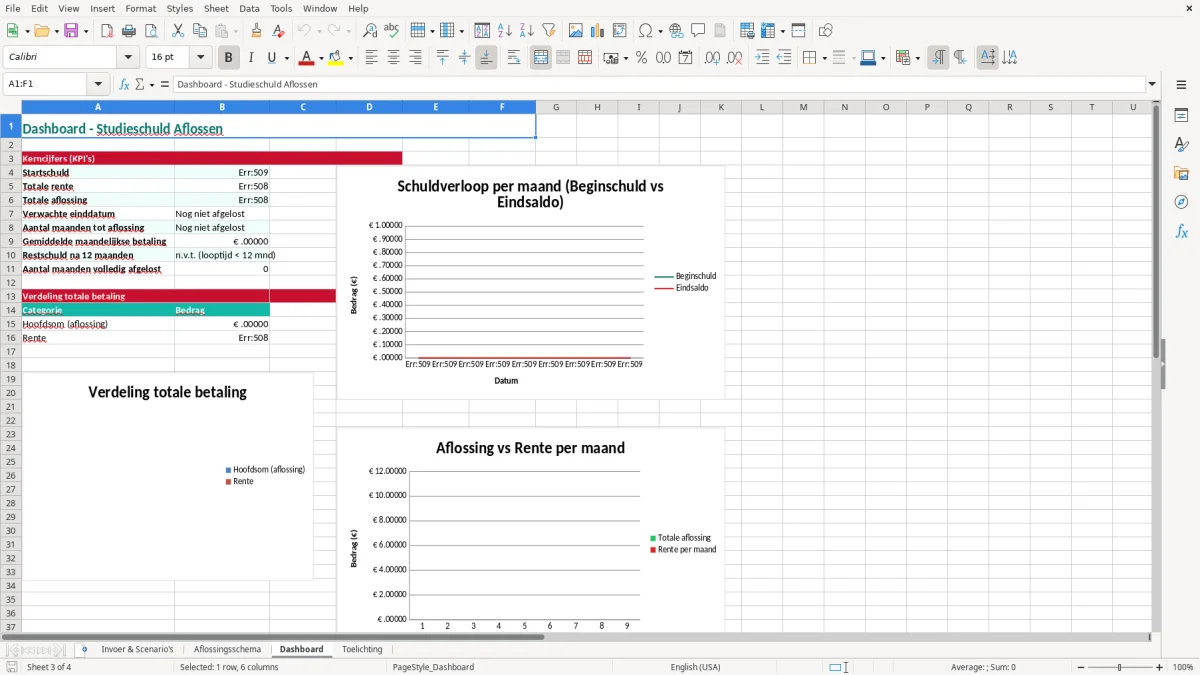Click English (USA) language in status bar
Image resolution: width=1200 pixels, height=675 pixels.
tap(695, 667)
